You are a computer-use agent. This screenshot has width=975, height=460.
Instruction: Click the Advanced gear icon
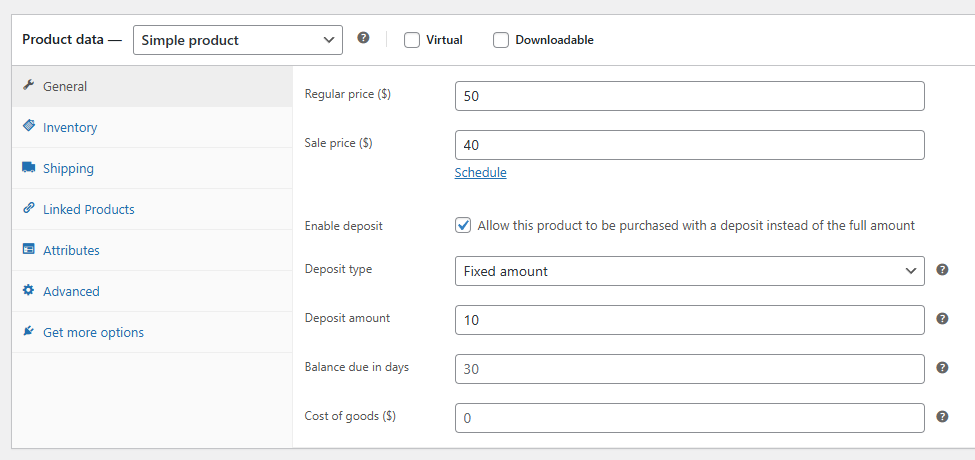click(28, 290)
